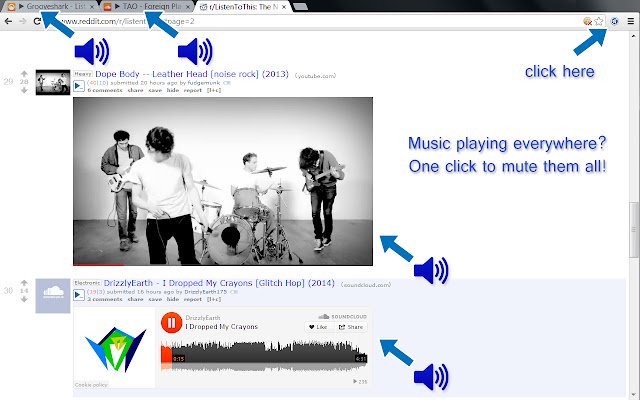
Task: Click save under the Dope Body post
Action: click(x=155, y=90)
